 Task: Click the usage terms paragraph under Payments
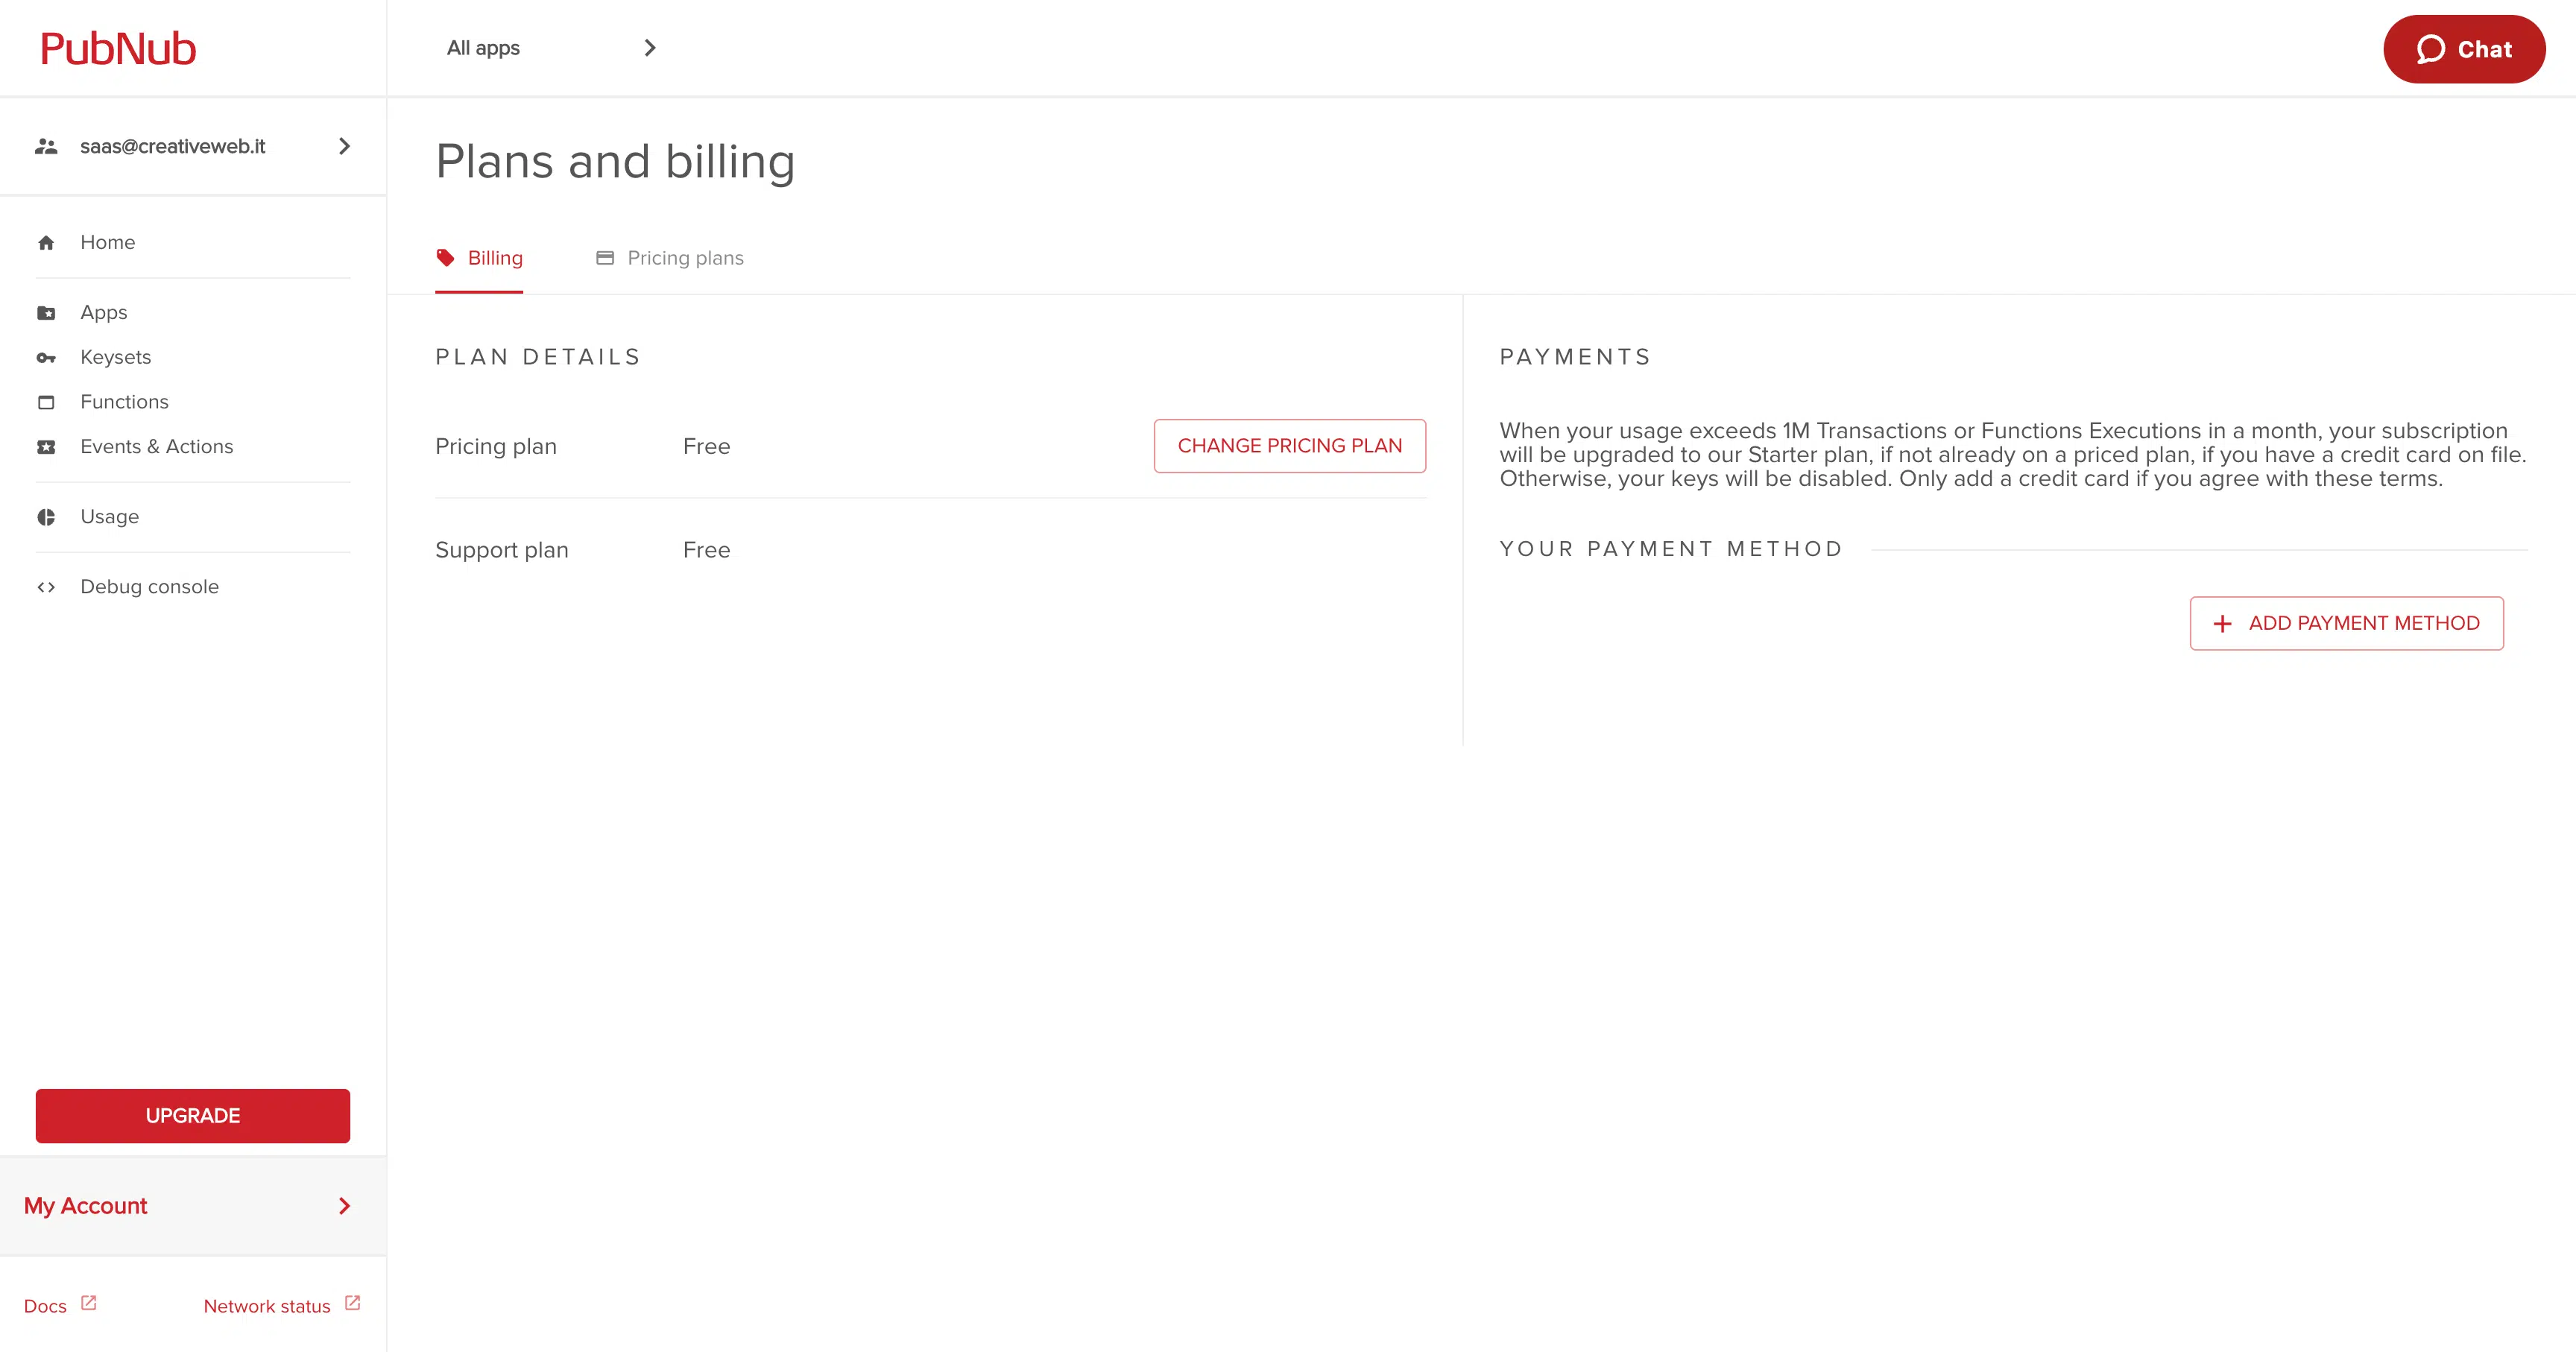coord(2013,455)
